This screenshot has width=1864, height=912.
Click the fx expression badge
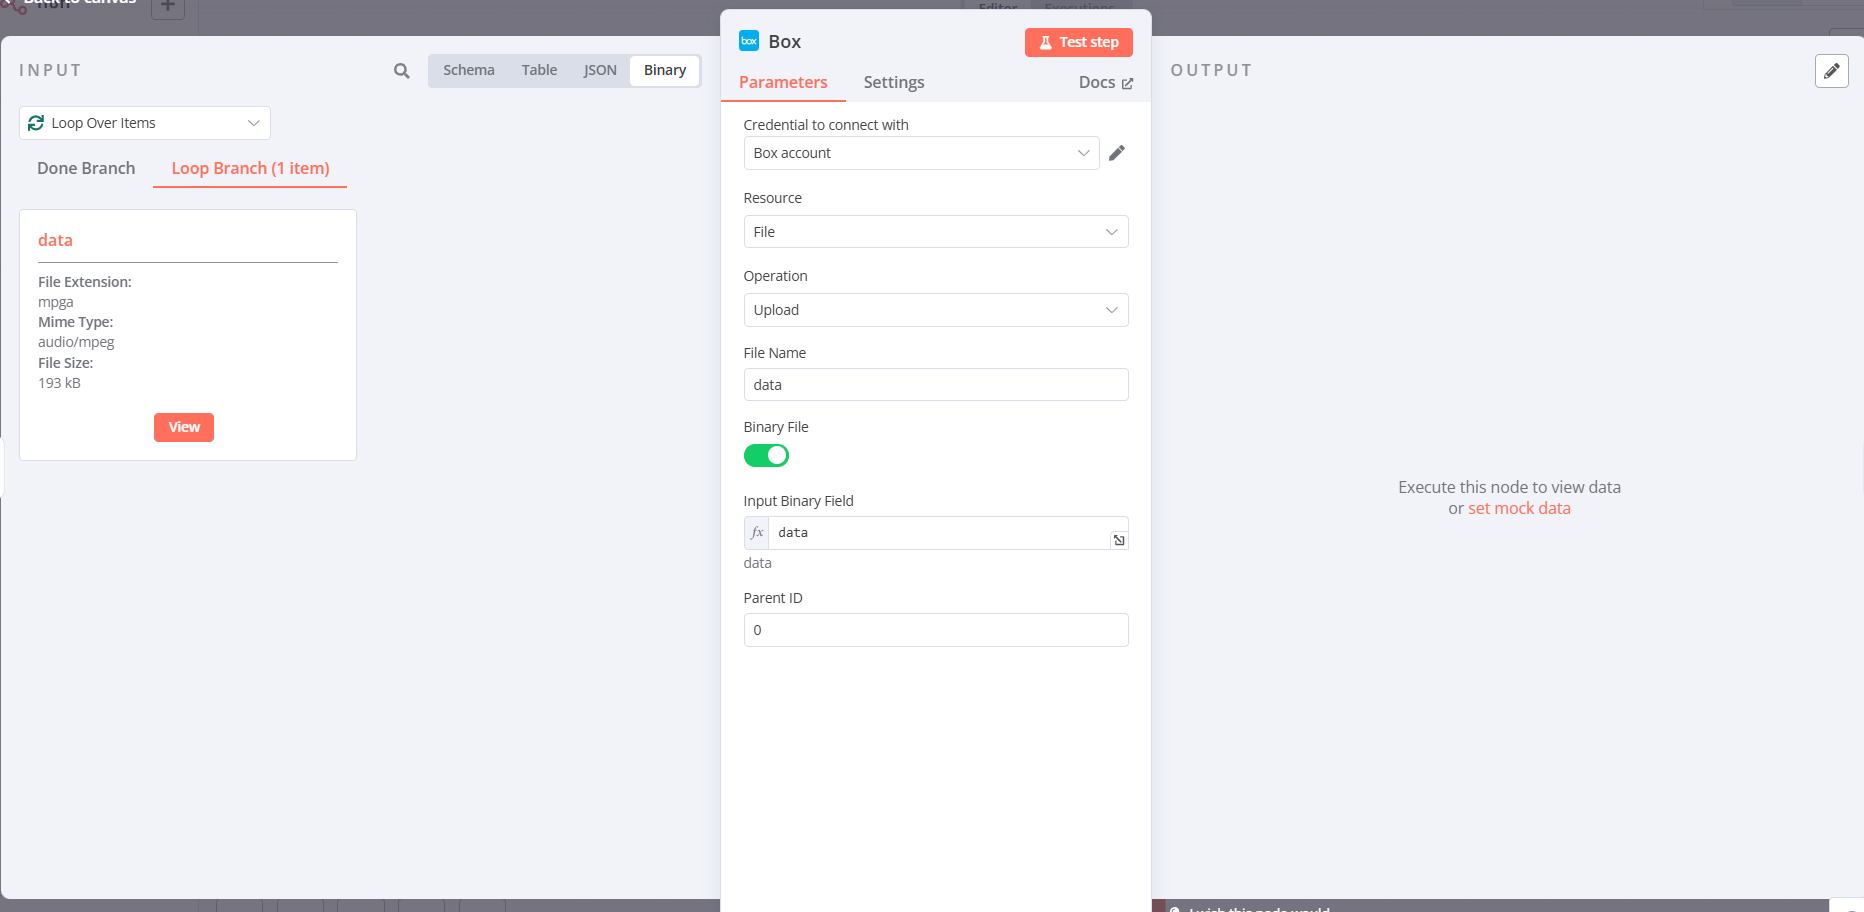tap(757, 533)
